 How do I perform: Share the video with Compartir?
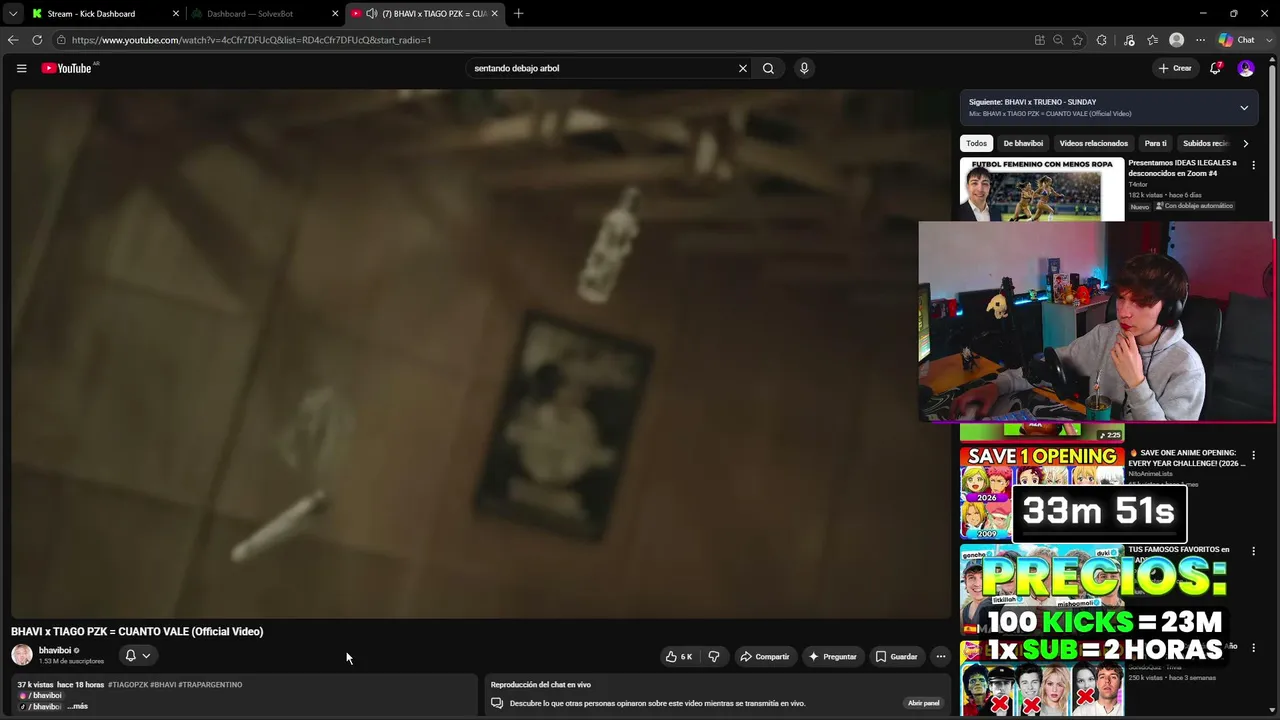pos(765,656)
